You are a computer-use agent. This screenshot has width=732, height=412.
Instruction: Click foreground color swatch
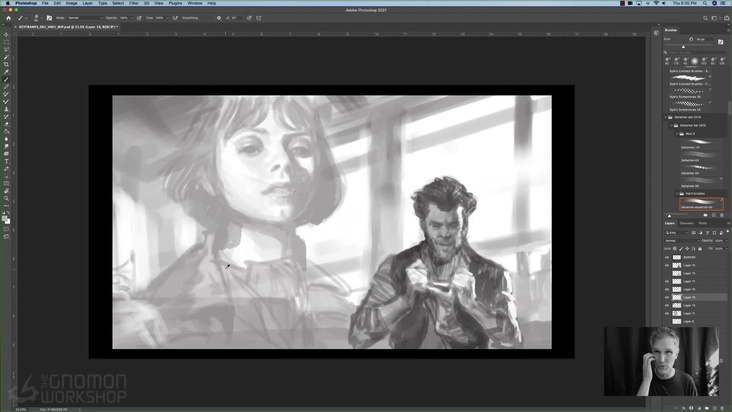point(5,218)
